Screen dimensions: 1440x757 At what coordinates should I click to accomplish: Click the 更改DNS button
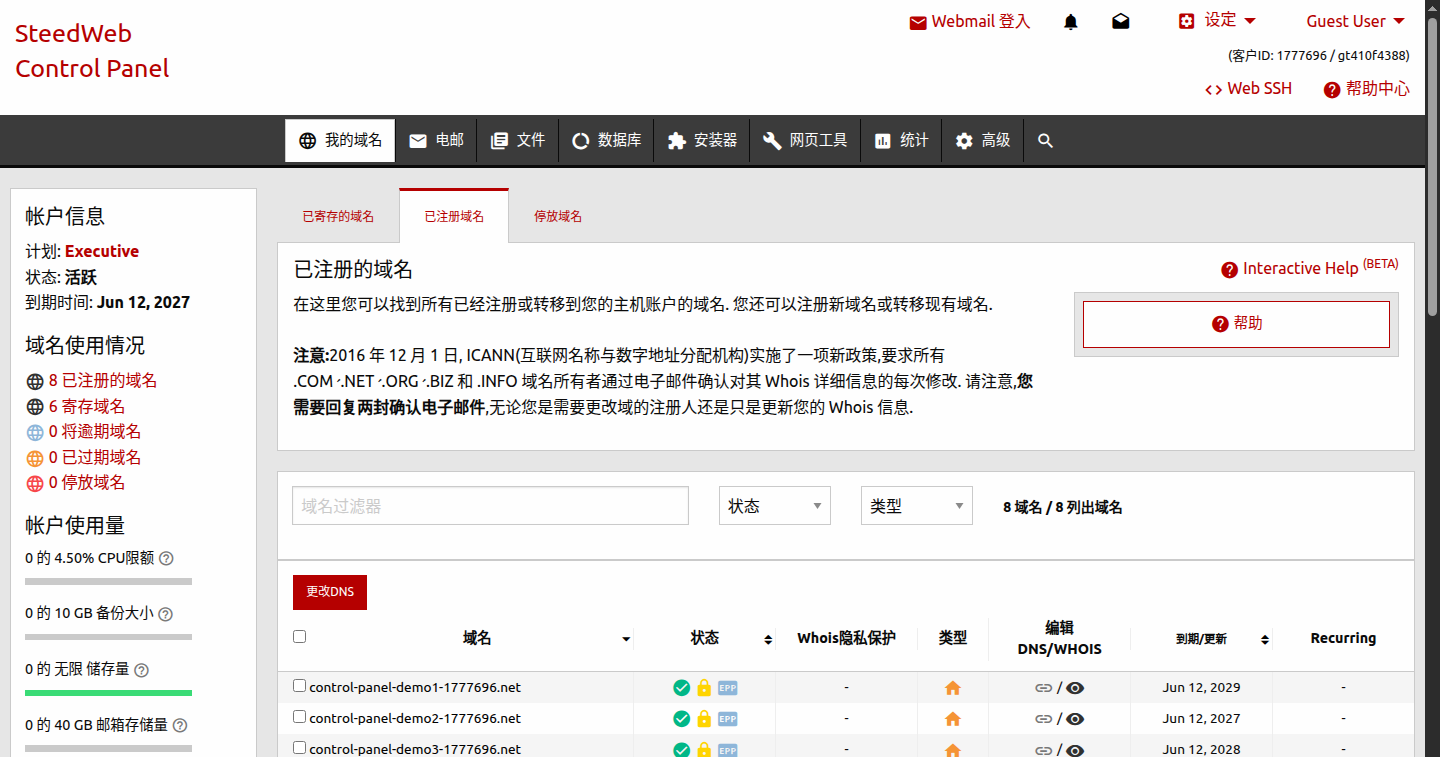click(x=330, y=592)
